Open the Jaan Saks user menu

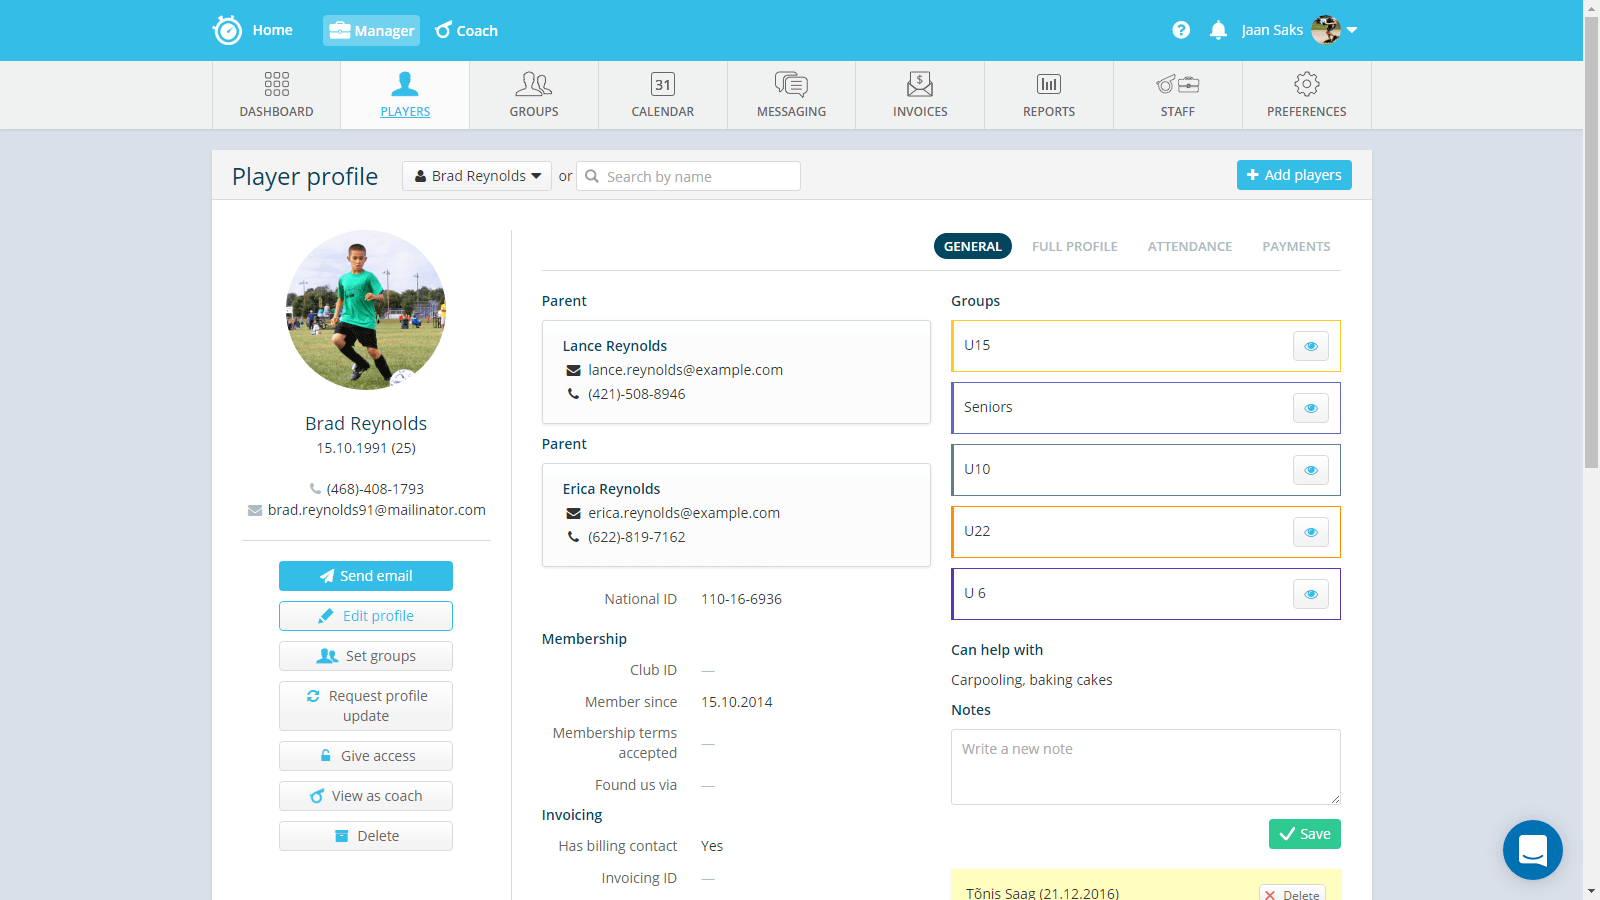point(1298,30)
